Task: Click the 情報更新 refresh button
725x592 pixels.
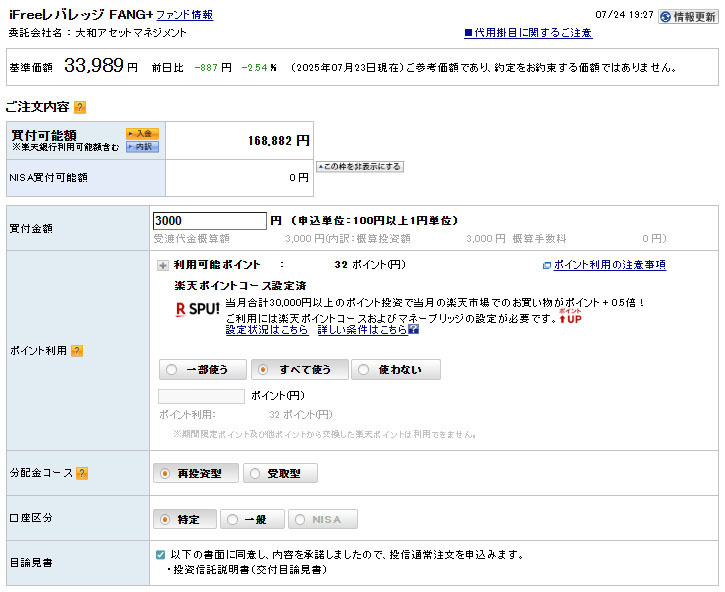Action: [x=687, y=16]
